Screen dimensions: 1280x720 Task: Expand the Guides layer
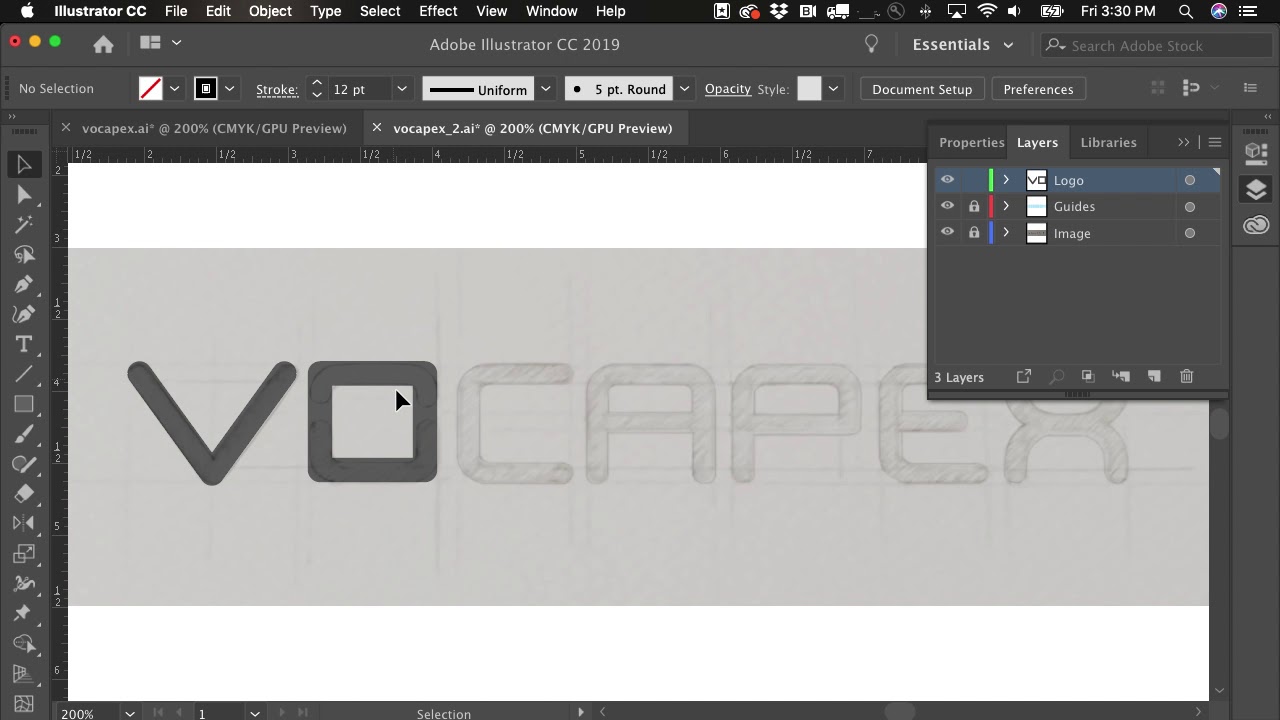[1006, 206]
